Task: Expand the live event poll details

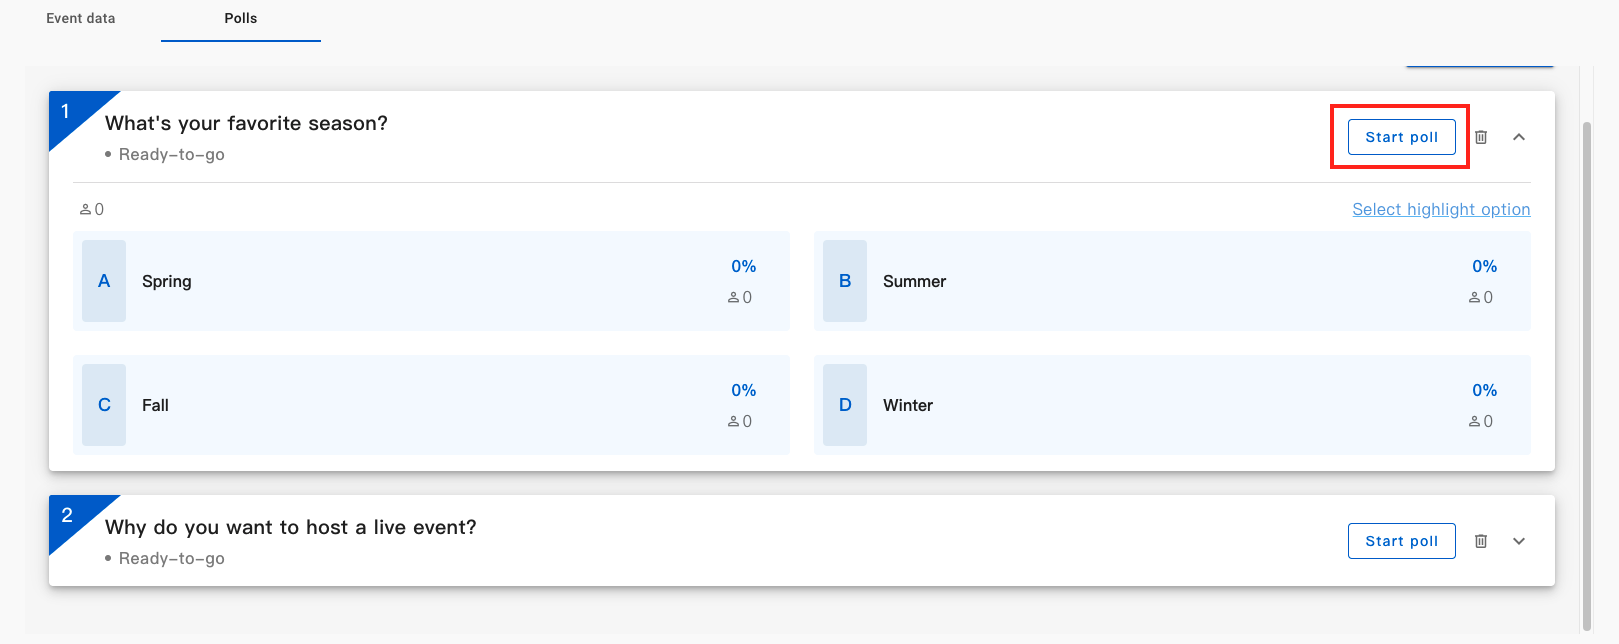Action: pyautogui.click(x=1519, y=541)
